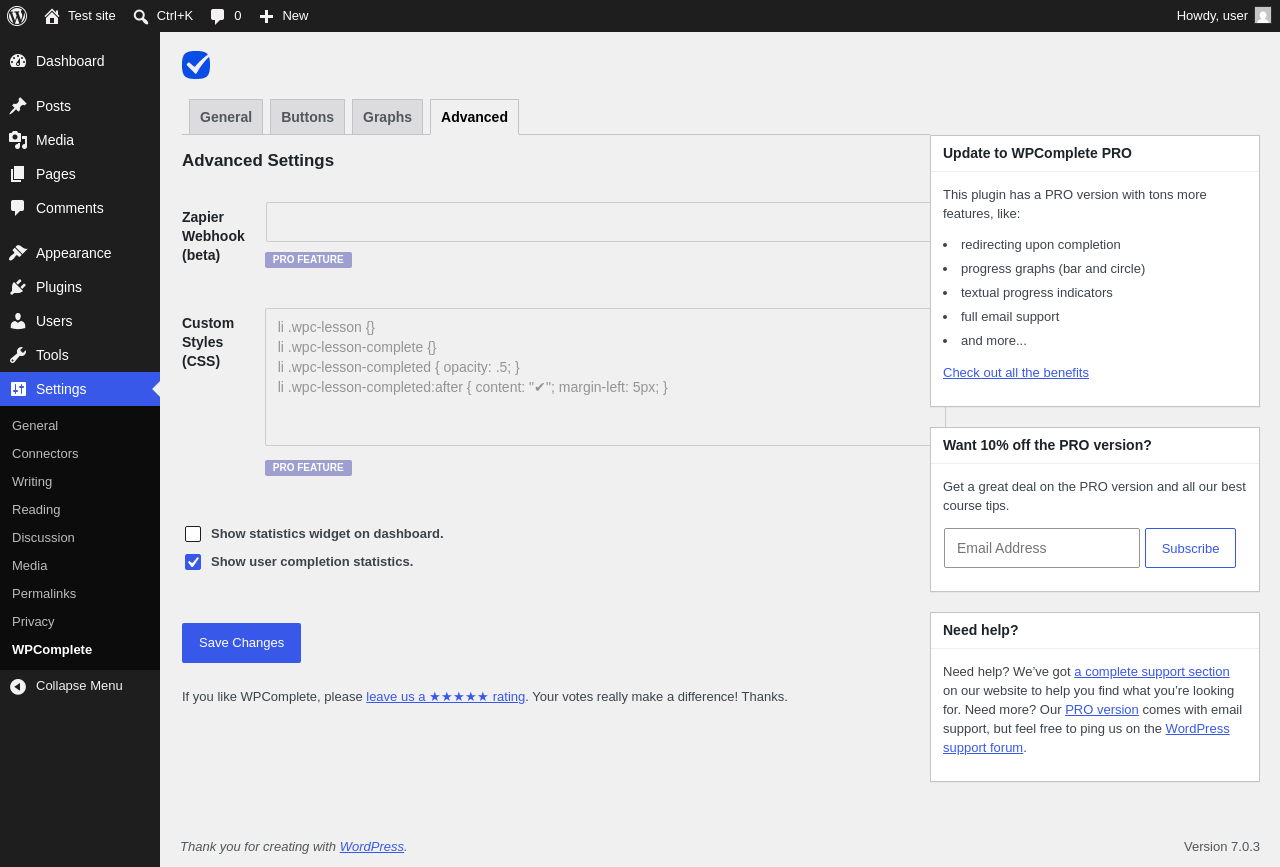Screen dimensions: 1280x867
Task: Click the Version 7.0.3 footer text
Action: click(x=1222, y=847)
